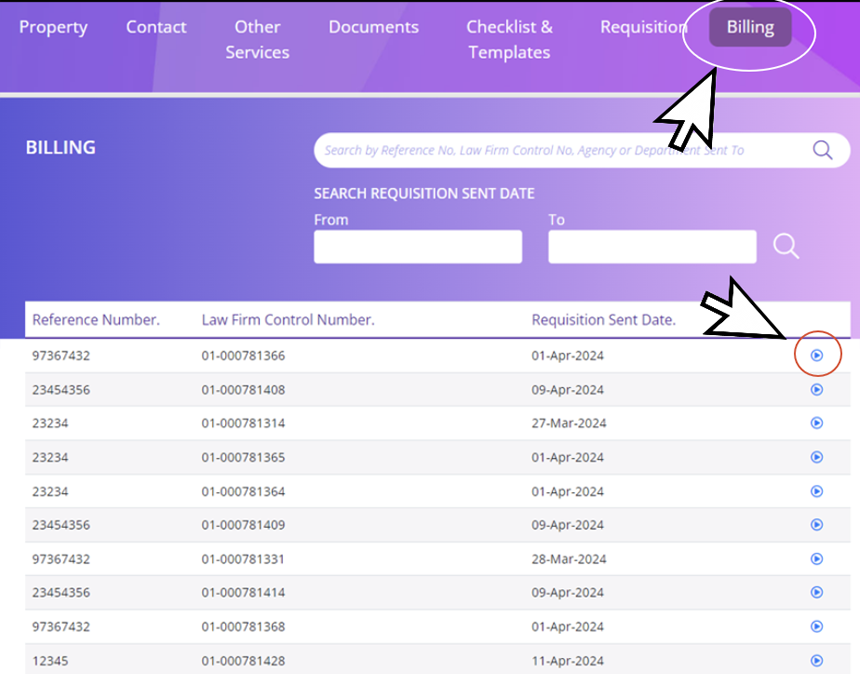
Task: Click the arrow icon for the 28-Mar-2024 row
Action: (816, 558)
